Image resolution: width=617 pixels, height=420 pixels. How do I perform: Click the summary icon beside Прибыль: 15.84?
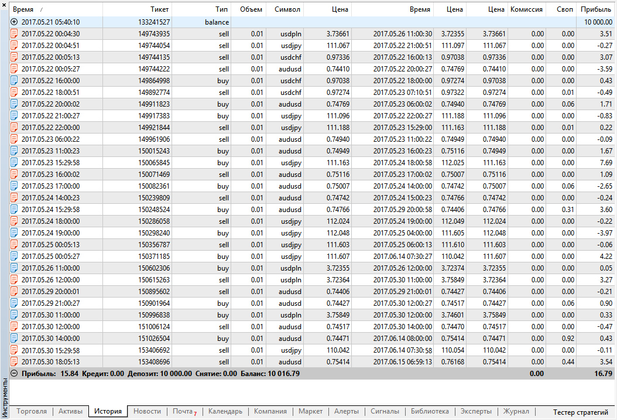(14, 373)
